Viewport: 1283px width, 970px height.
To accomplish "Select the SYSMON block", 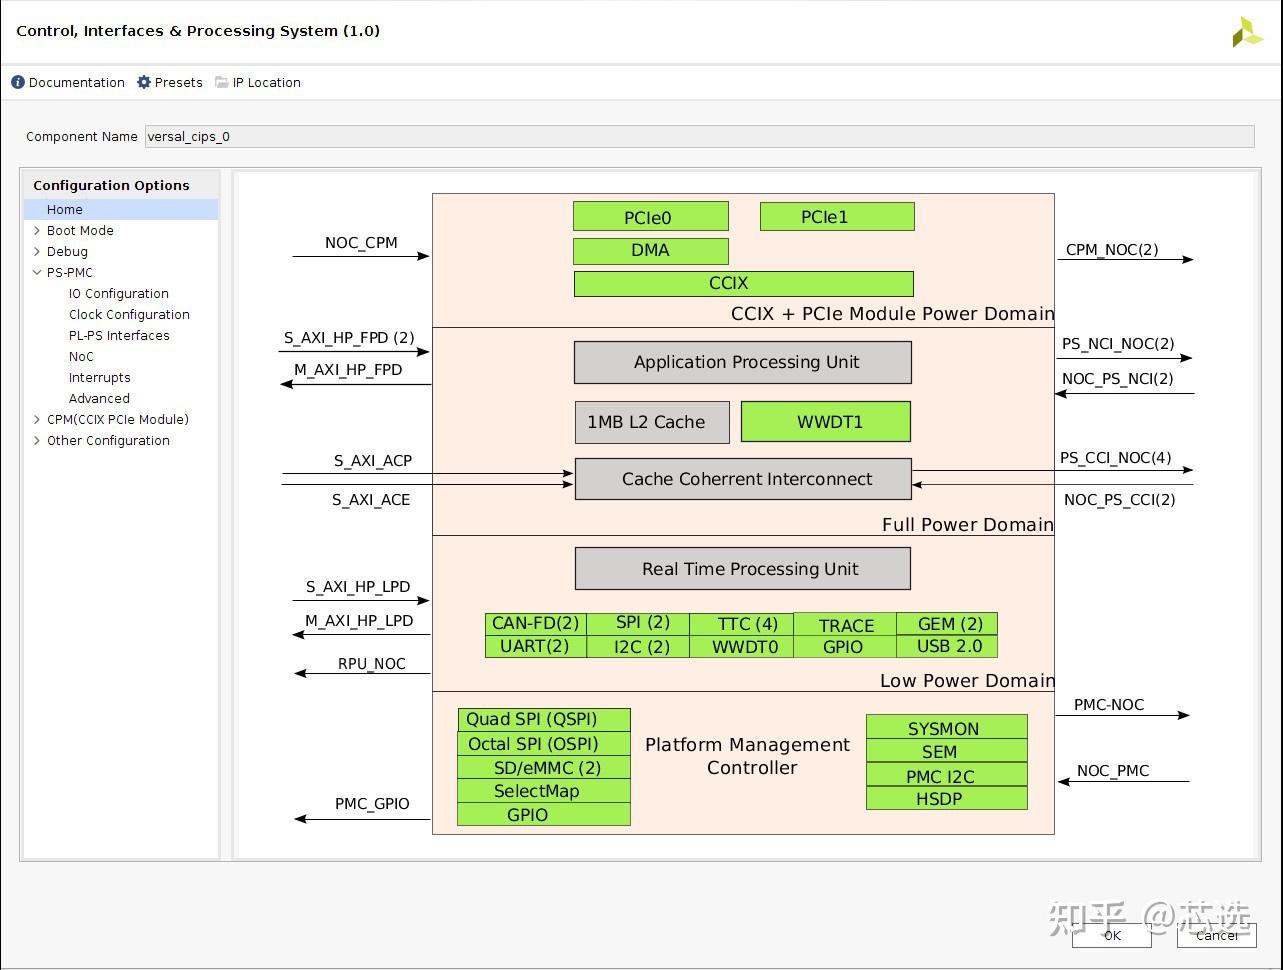I will 945,728.
